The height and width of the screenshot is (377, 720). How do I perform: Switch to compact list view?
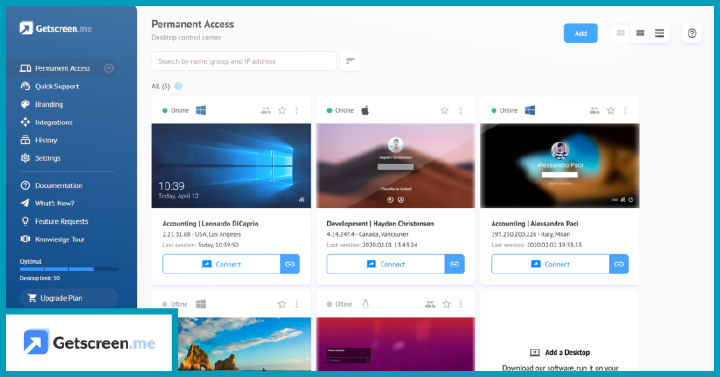coord(659,33)
